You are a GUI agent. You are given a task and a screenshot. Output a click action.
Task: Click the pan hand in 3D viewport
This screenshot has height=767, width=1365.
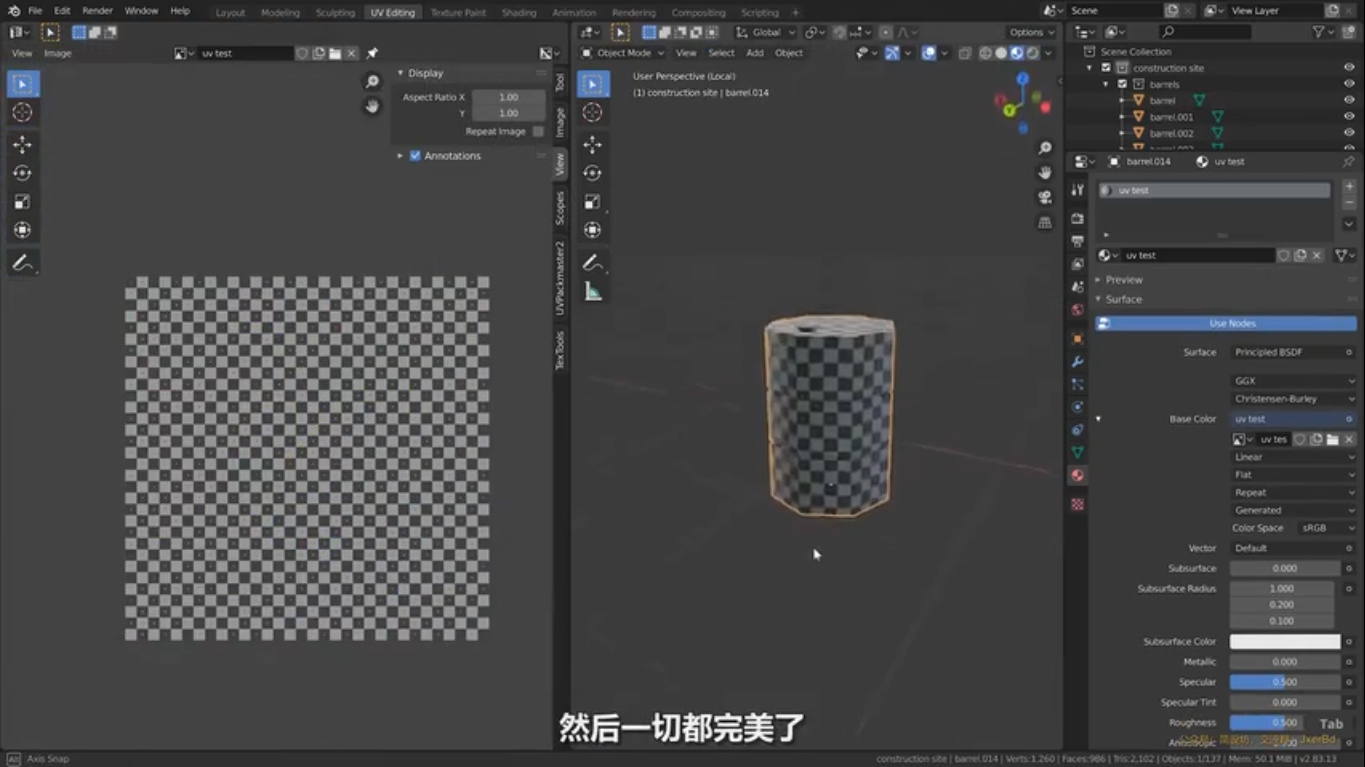[x=1045, y=172]
